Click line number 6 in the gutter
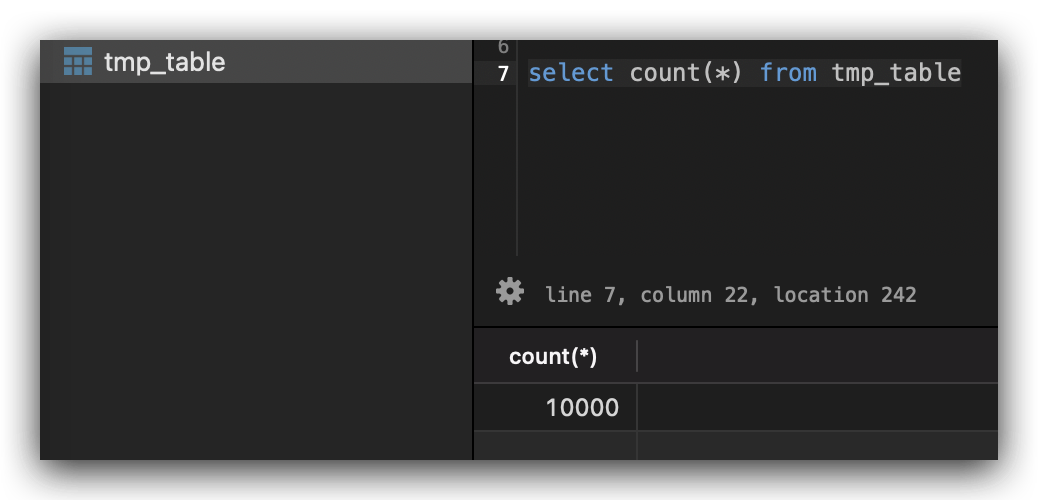Viewport: 1038px width, 500px height. point(502,46)
